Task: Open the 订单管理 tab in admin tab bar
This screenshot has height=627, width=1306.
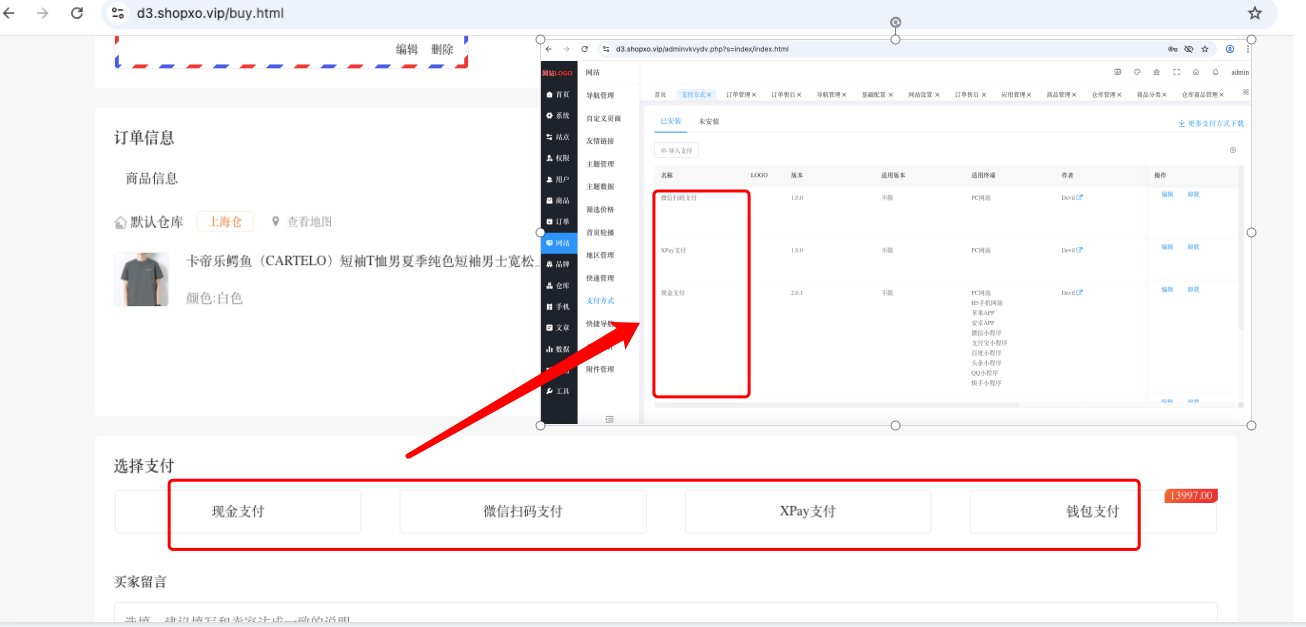Action: [x=741, y=94]
